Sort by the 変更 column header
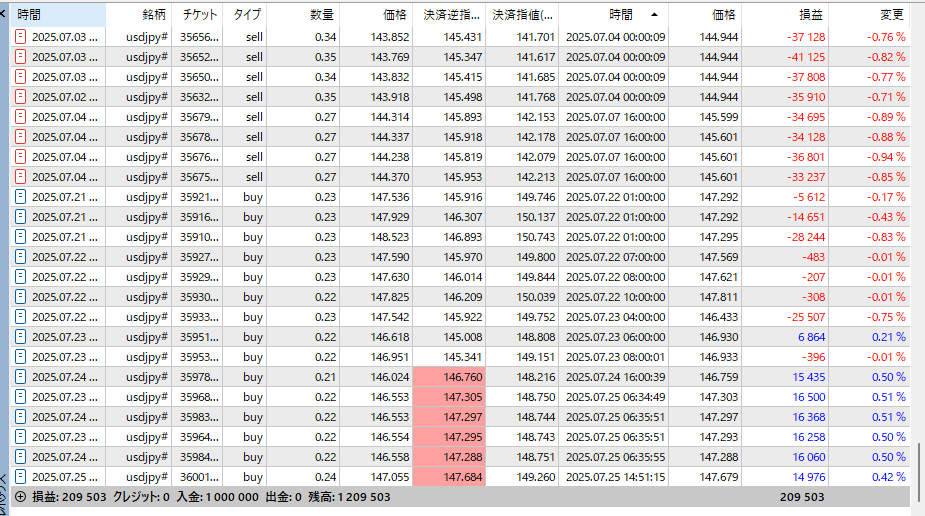The width and height of the screenshot is (925, 516). pyautogui.click(x=869, y=15)
